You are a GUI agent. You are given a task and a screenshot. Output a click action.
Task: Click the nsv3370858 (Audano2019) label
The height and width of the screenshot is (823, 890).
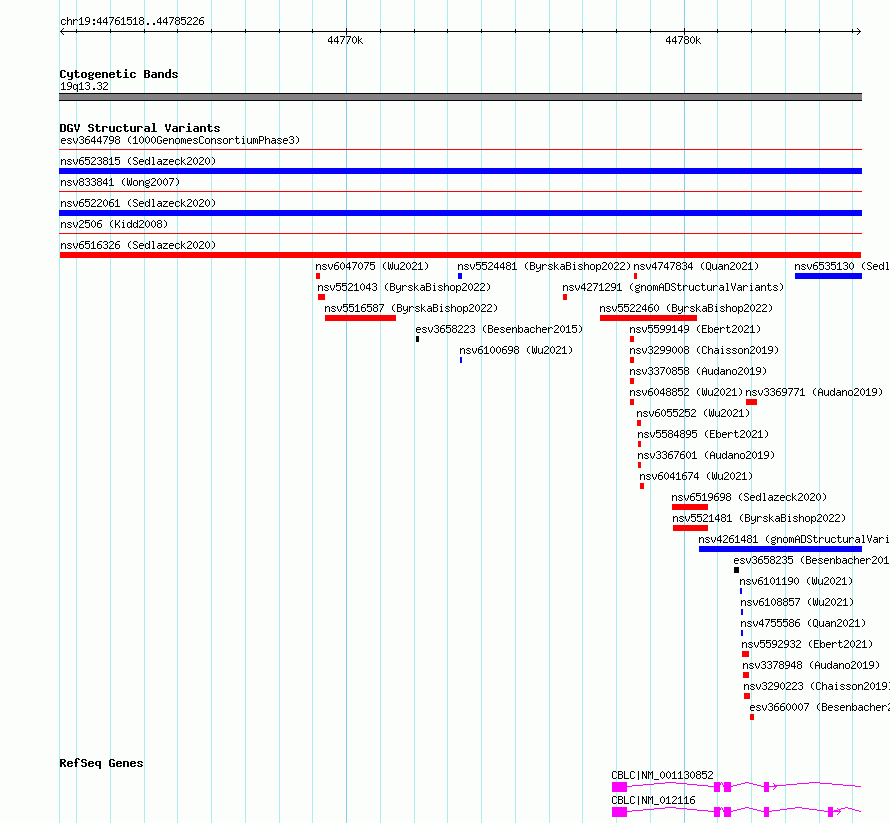[698, 371]
